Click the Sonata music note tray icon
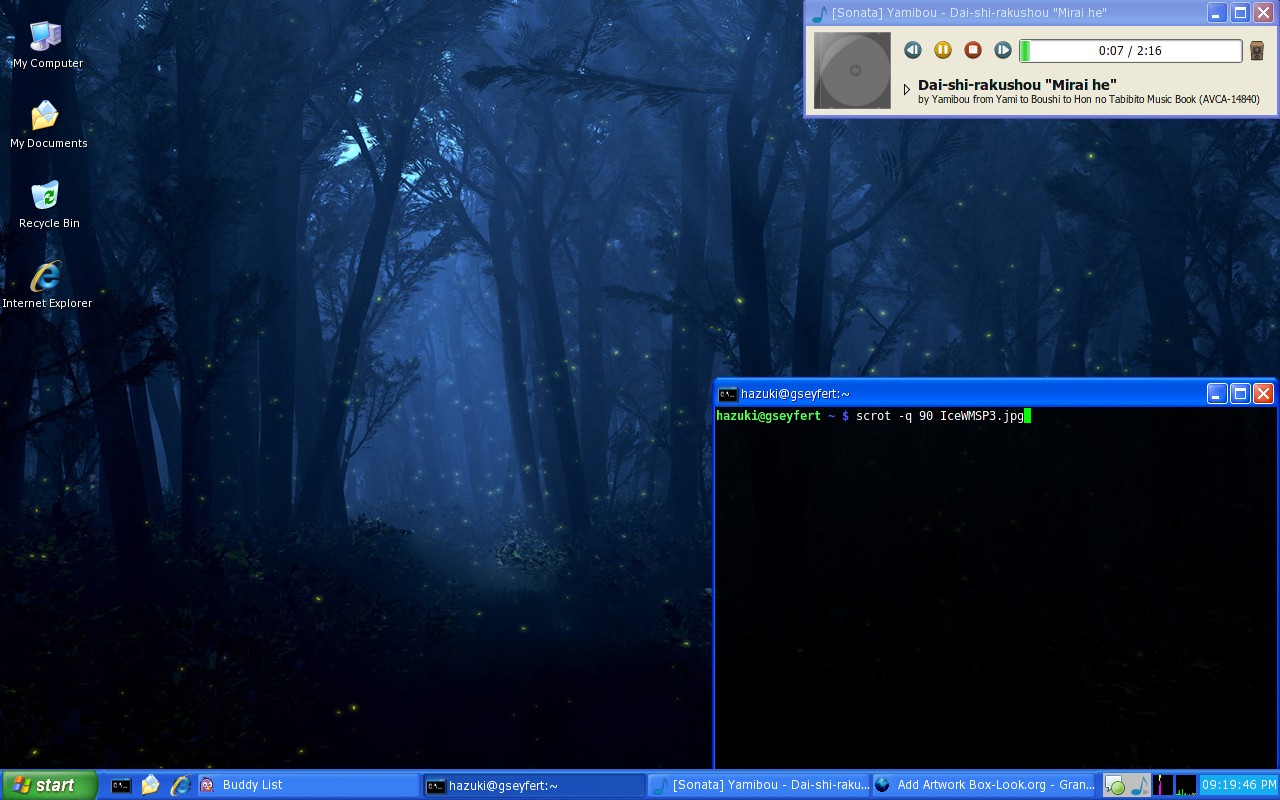The height and width of the screenshot is (800, 1280). (1139, 785)
